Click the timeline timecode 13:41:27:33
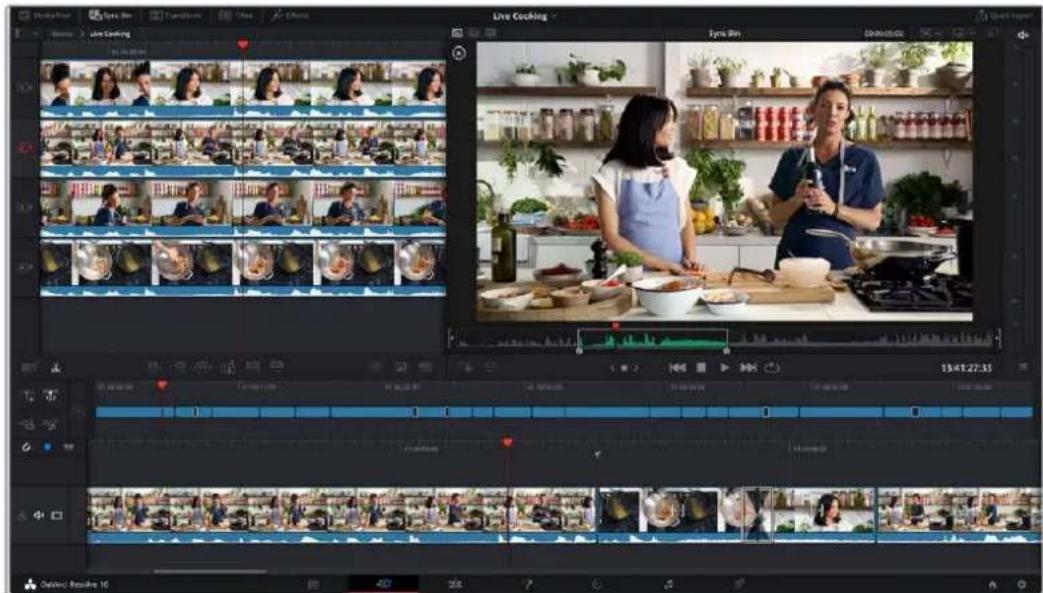The image size is (1043, 593). (966, 368)
